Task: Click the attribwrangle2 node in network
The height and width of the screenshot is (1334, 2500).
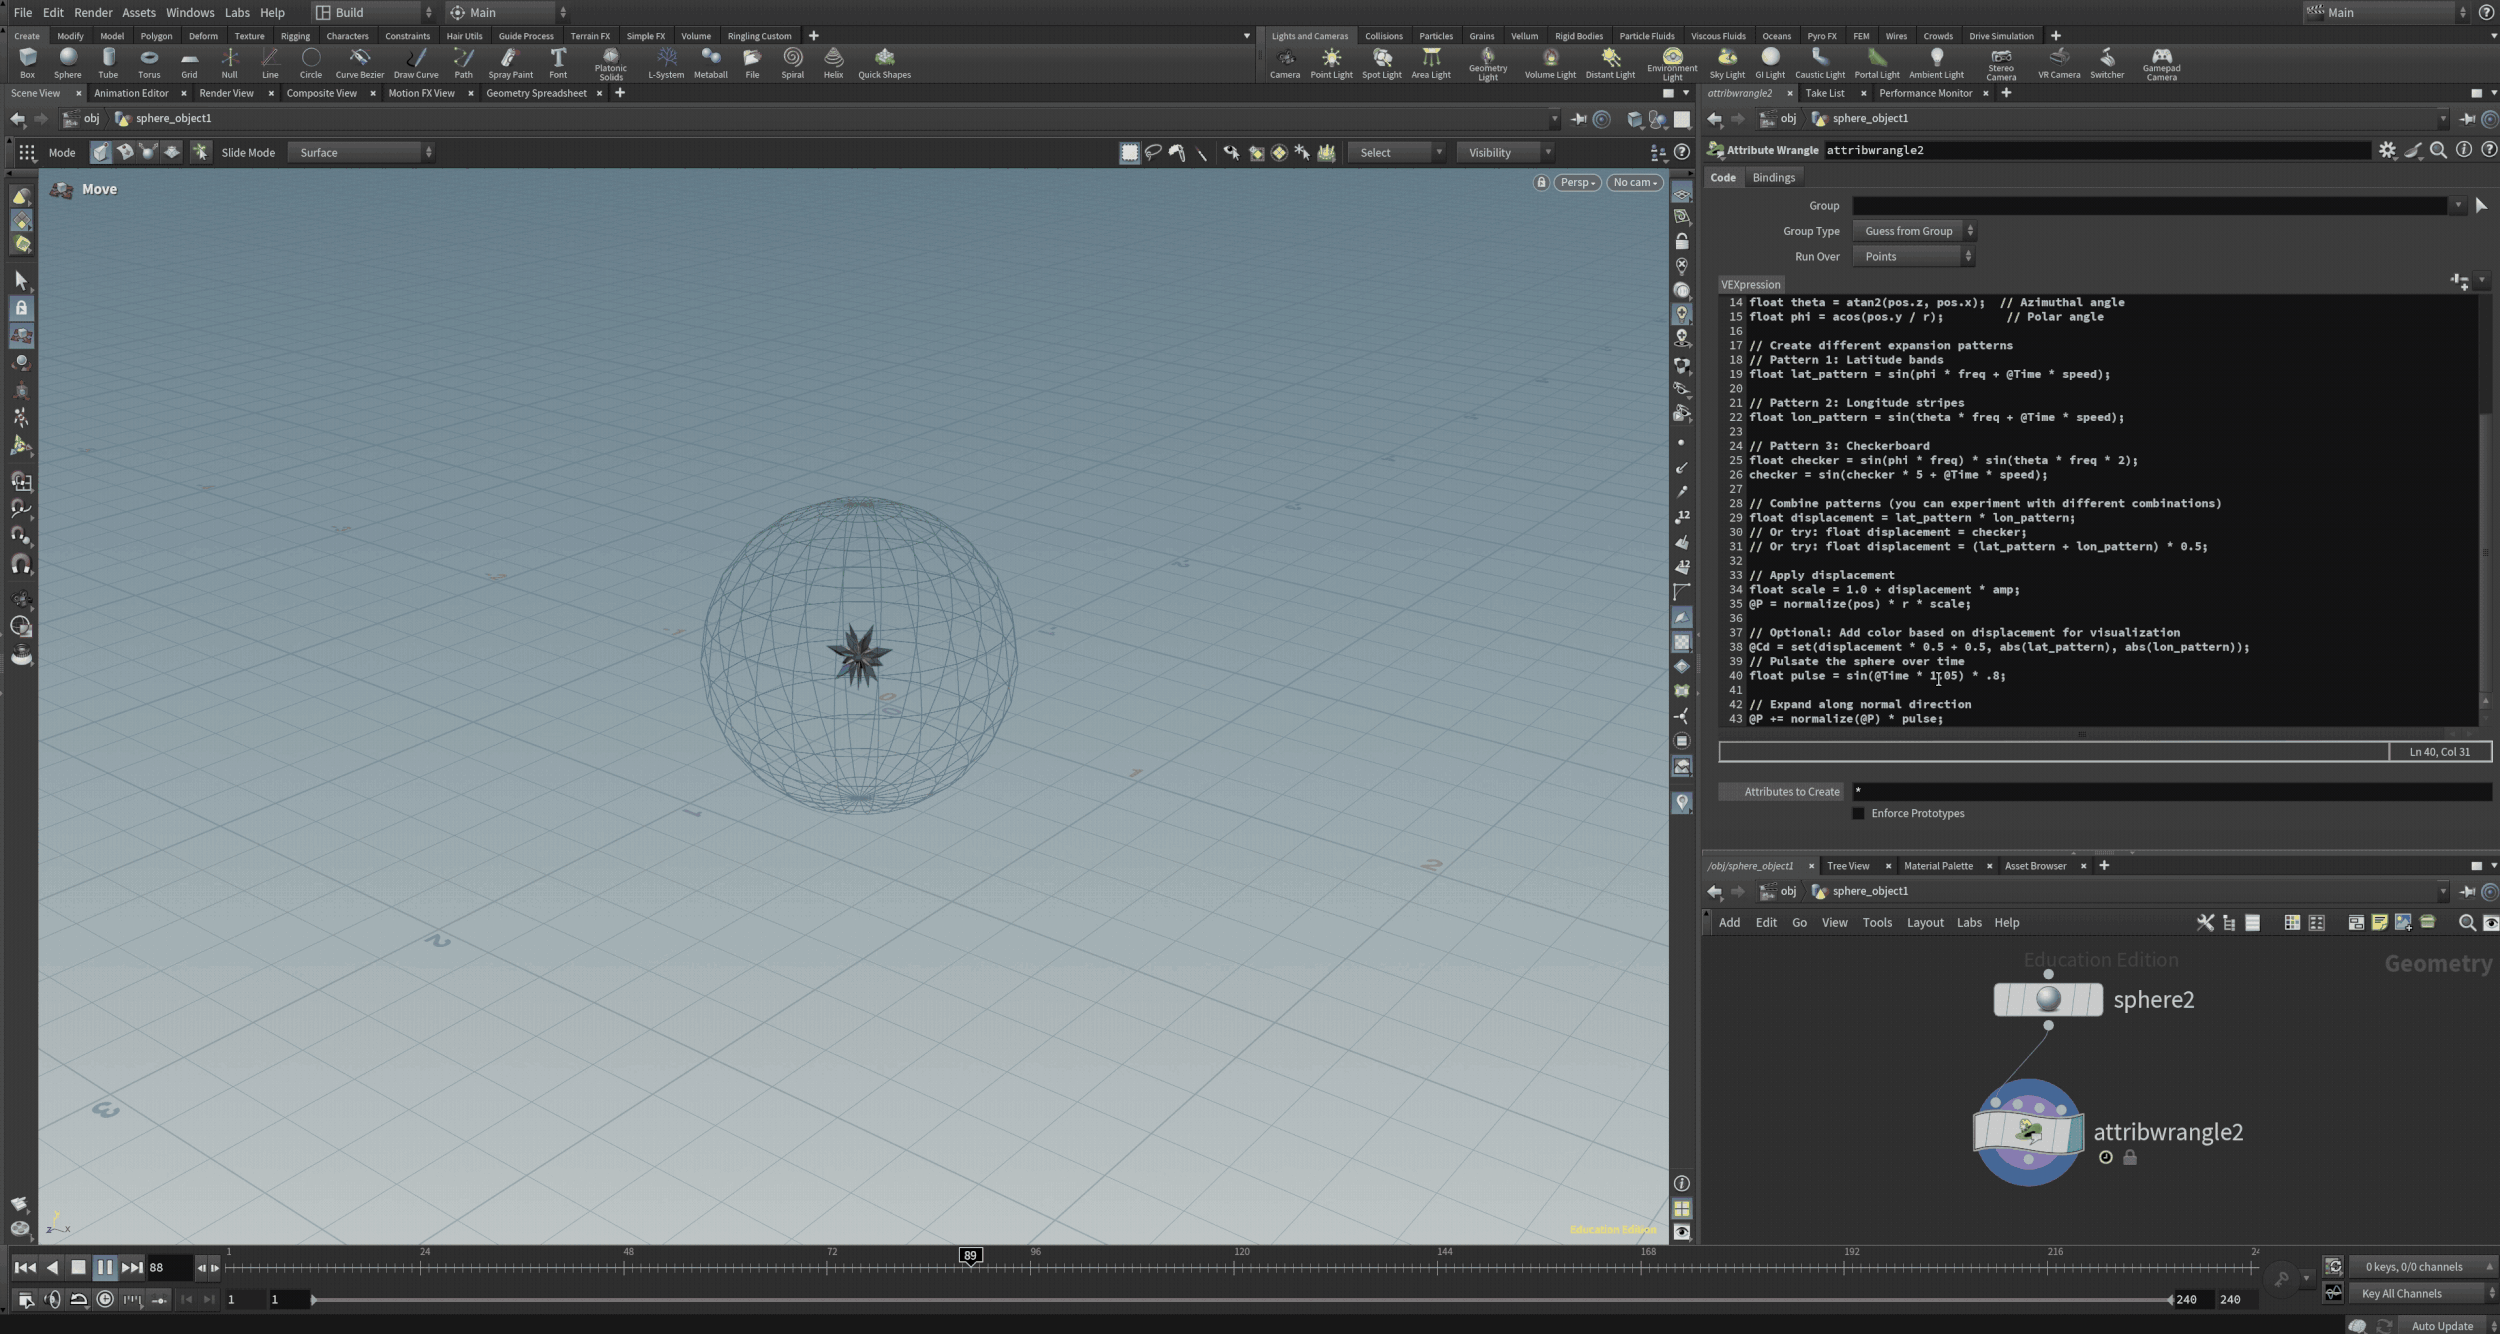Action: 2027,1132
